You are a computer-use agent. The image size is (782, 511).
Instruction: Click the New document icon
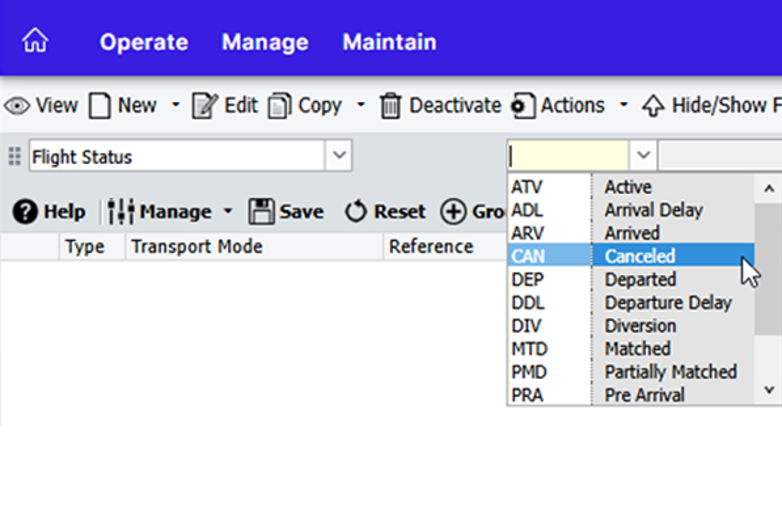[99, 106]
